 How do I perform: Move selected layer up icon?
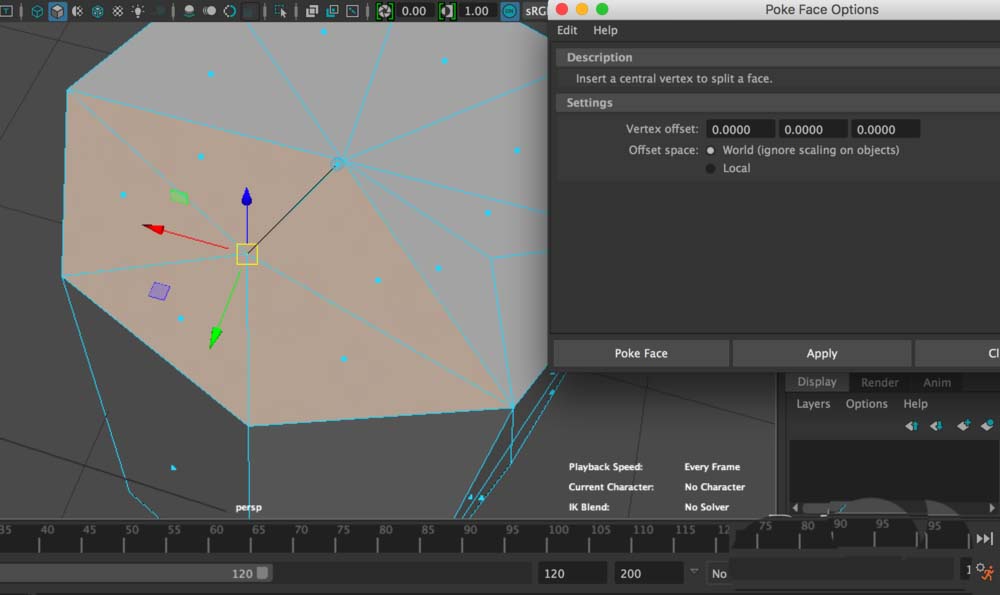pyautogui.click(x=911, y=425)
